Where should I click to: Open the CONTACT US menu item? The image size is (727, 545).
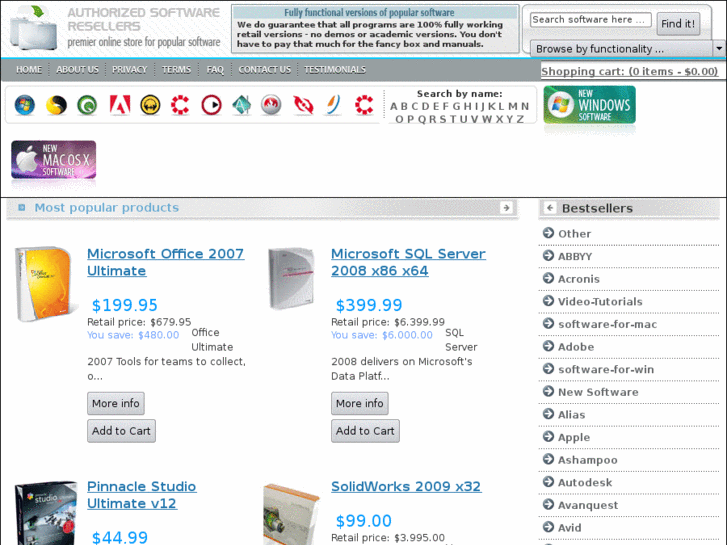(x=265, y=70)
